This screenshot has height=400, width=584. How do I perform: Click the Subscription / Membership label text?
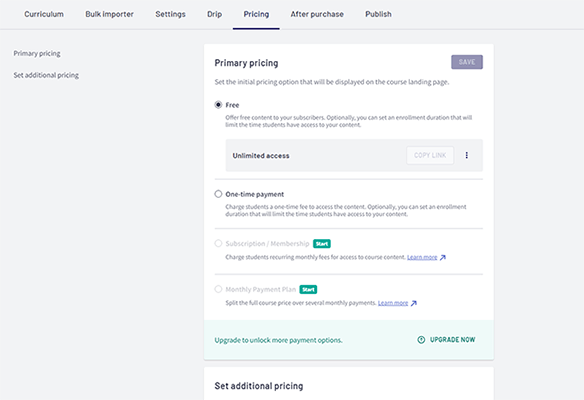coord(267,244)
